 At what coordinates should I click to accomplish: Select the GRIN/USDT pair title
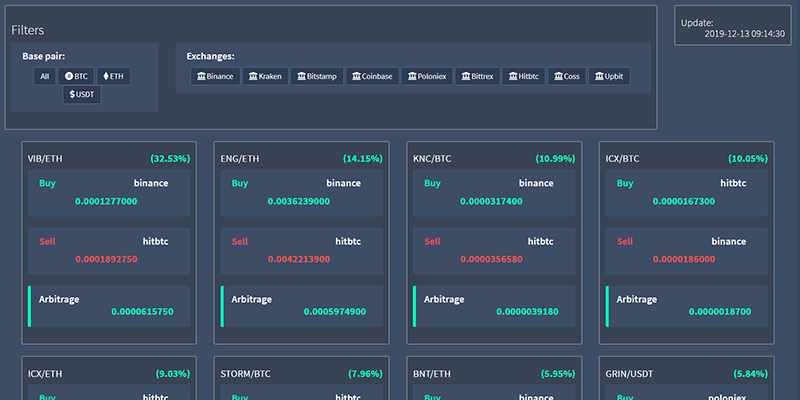(x=631, y=374)
